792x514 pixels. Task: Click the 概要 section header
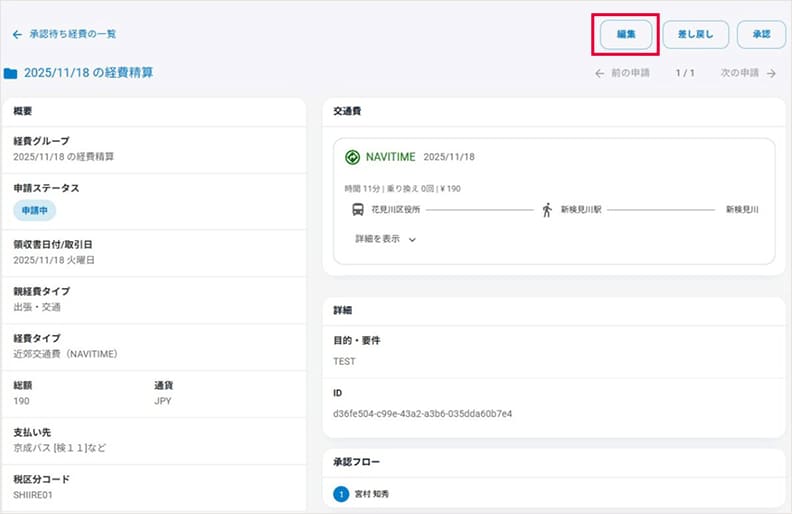point(23,111)
